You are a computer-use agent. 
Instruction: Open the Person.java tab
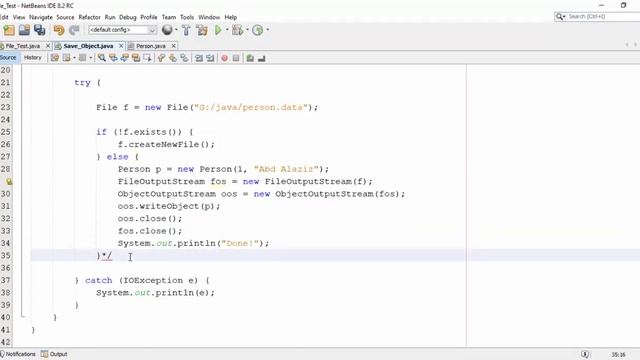pos(151,46)
